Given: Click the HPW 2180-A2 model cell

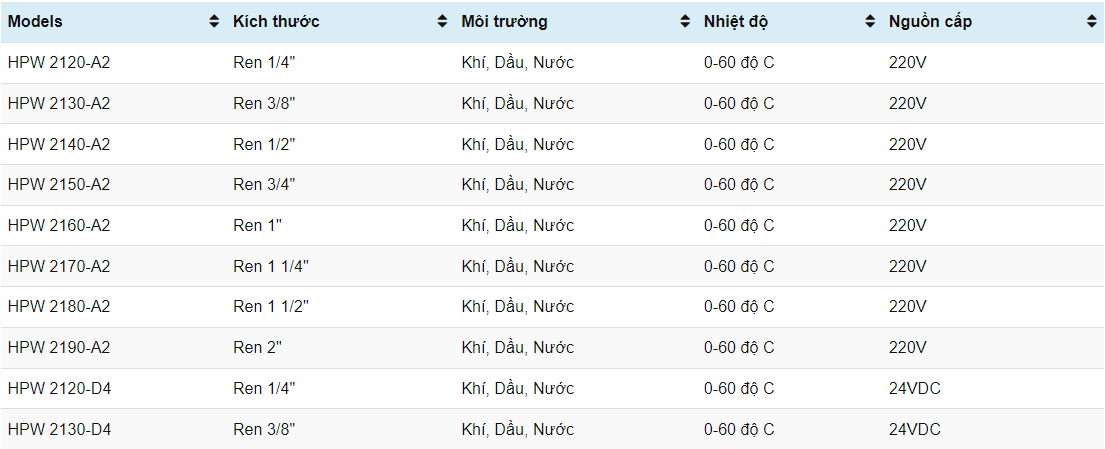Looking at the screenshot, I should [x=59, y=307].
